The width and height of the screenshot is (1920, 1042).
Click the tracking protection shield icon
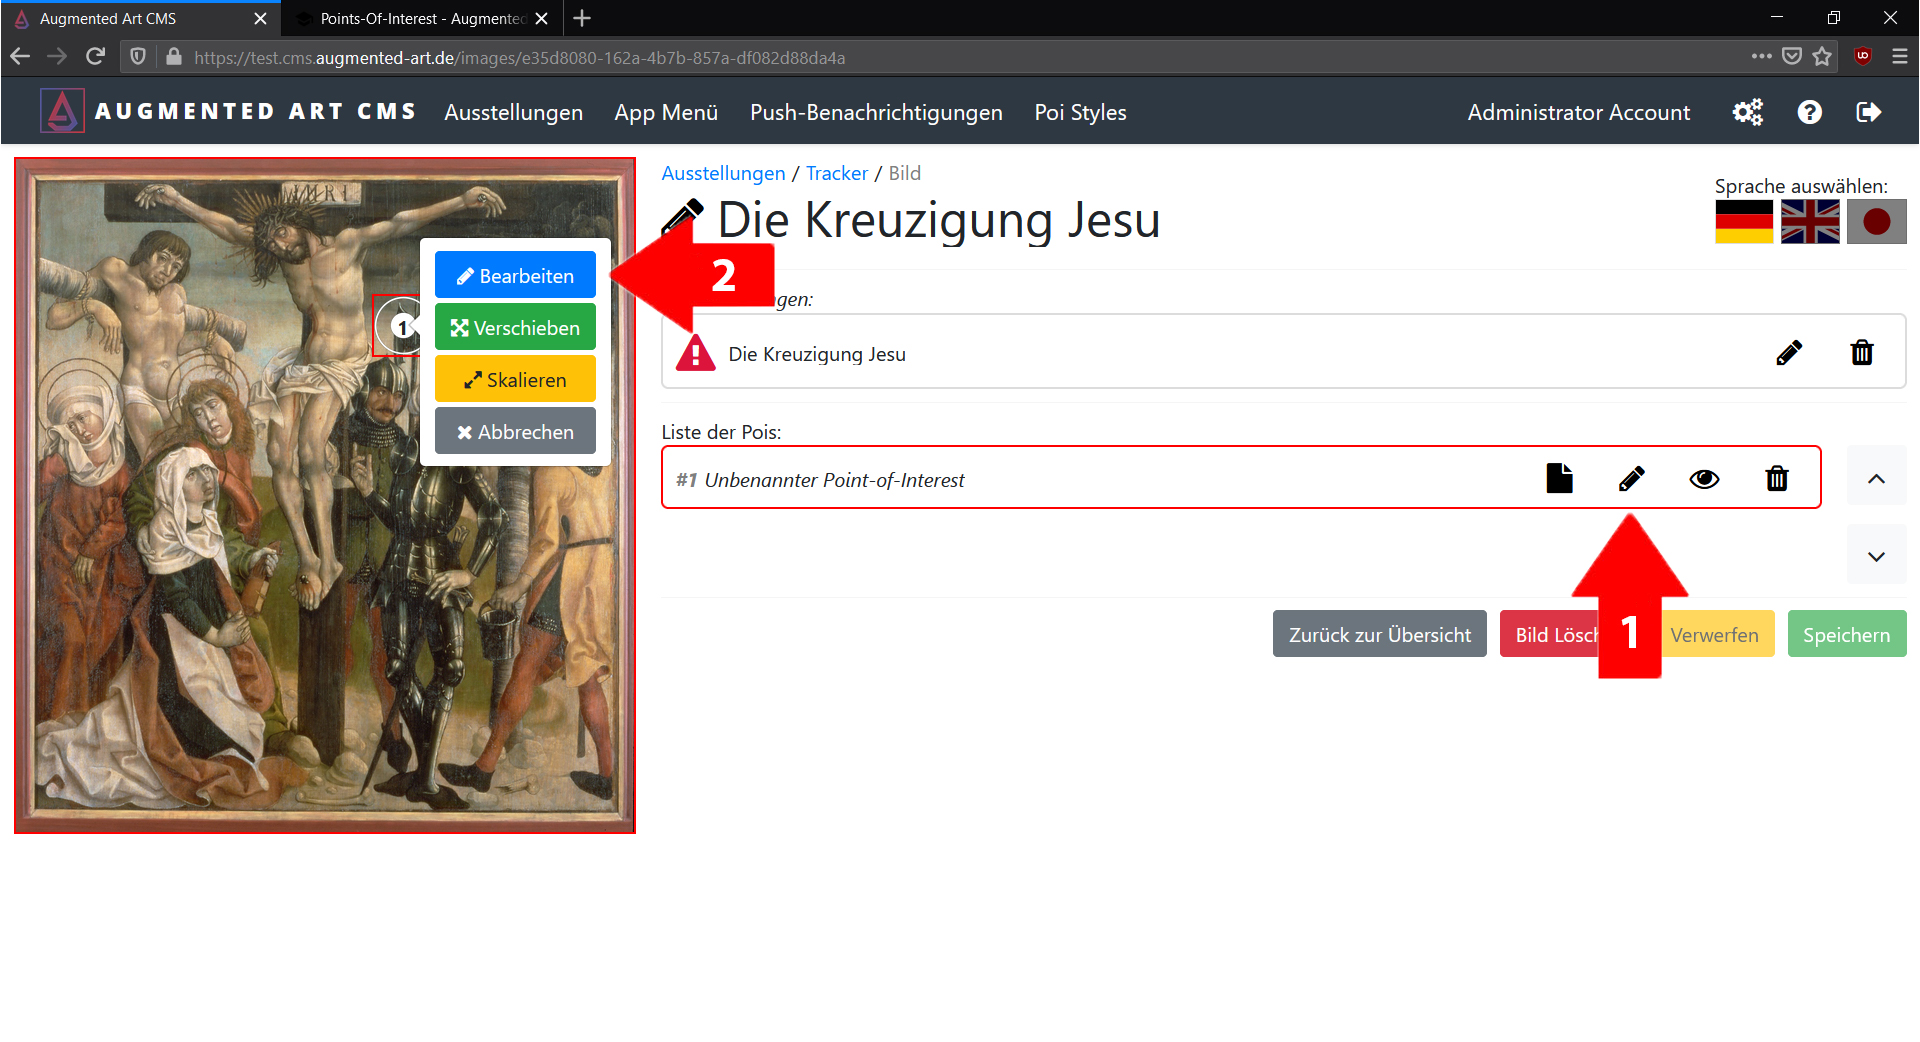tap(138, 57)
